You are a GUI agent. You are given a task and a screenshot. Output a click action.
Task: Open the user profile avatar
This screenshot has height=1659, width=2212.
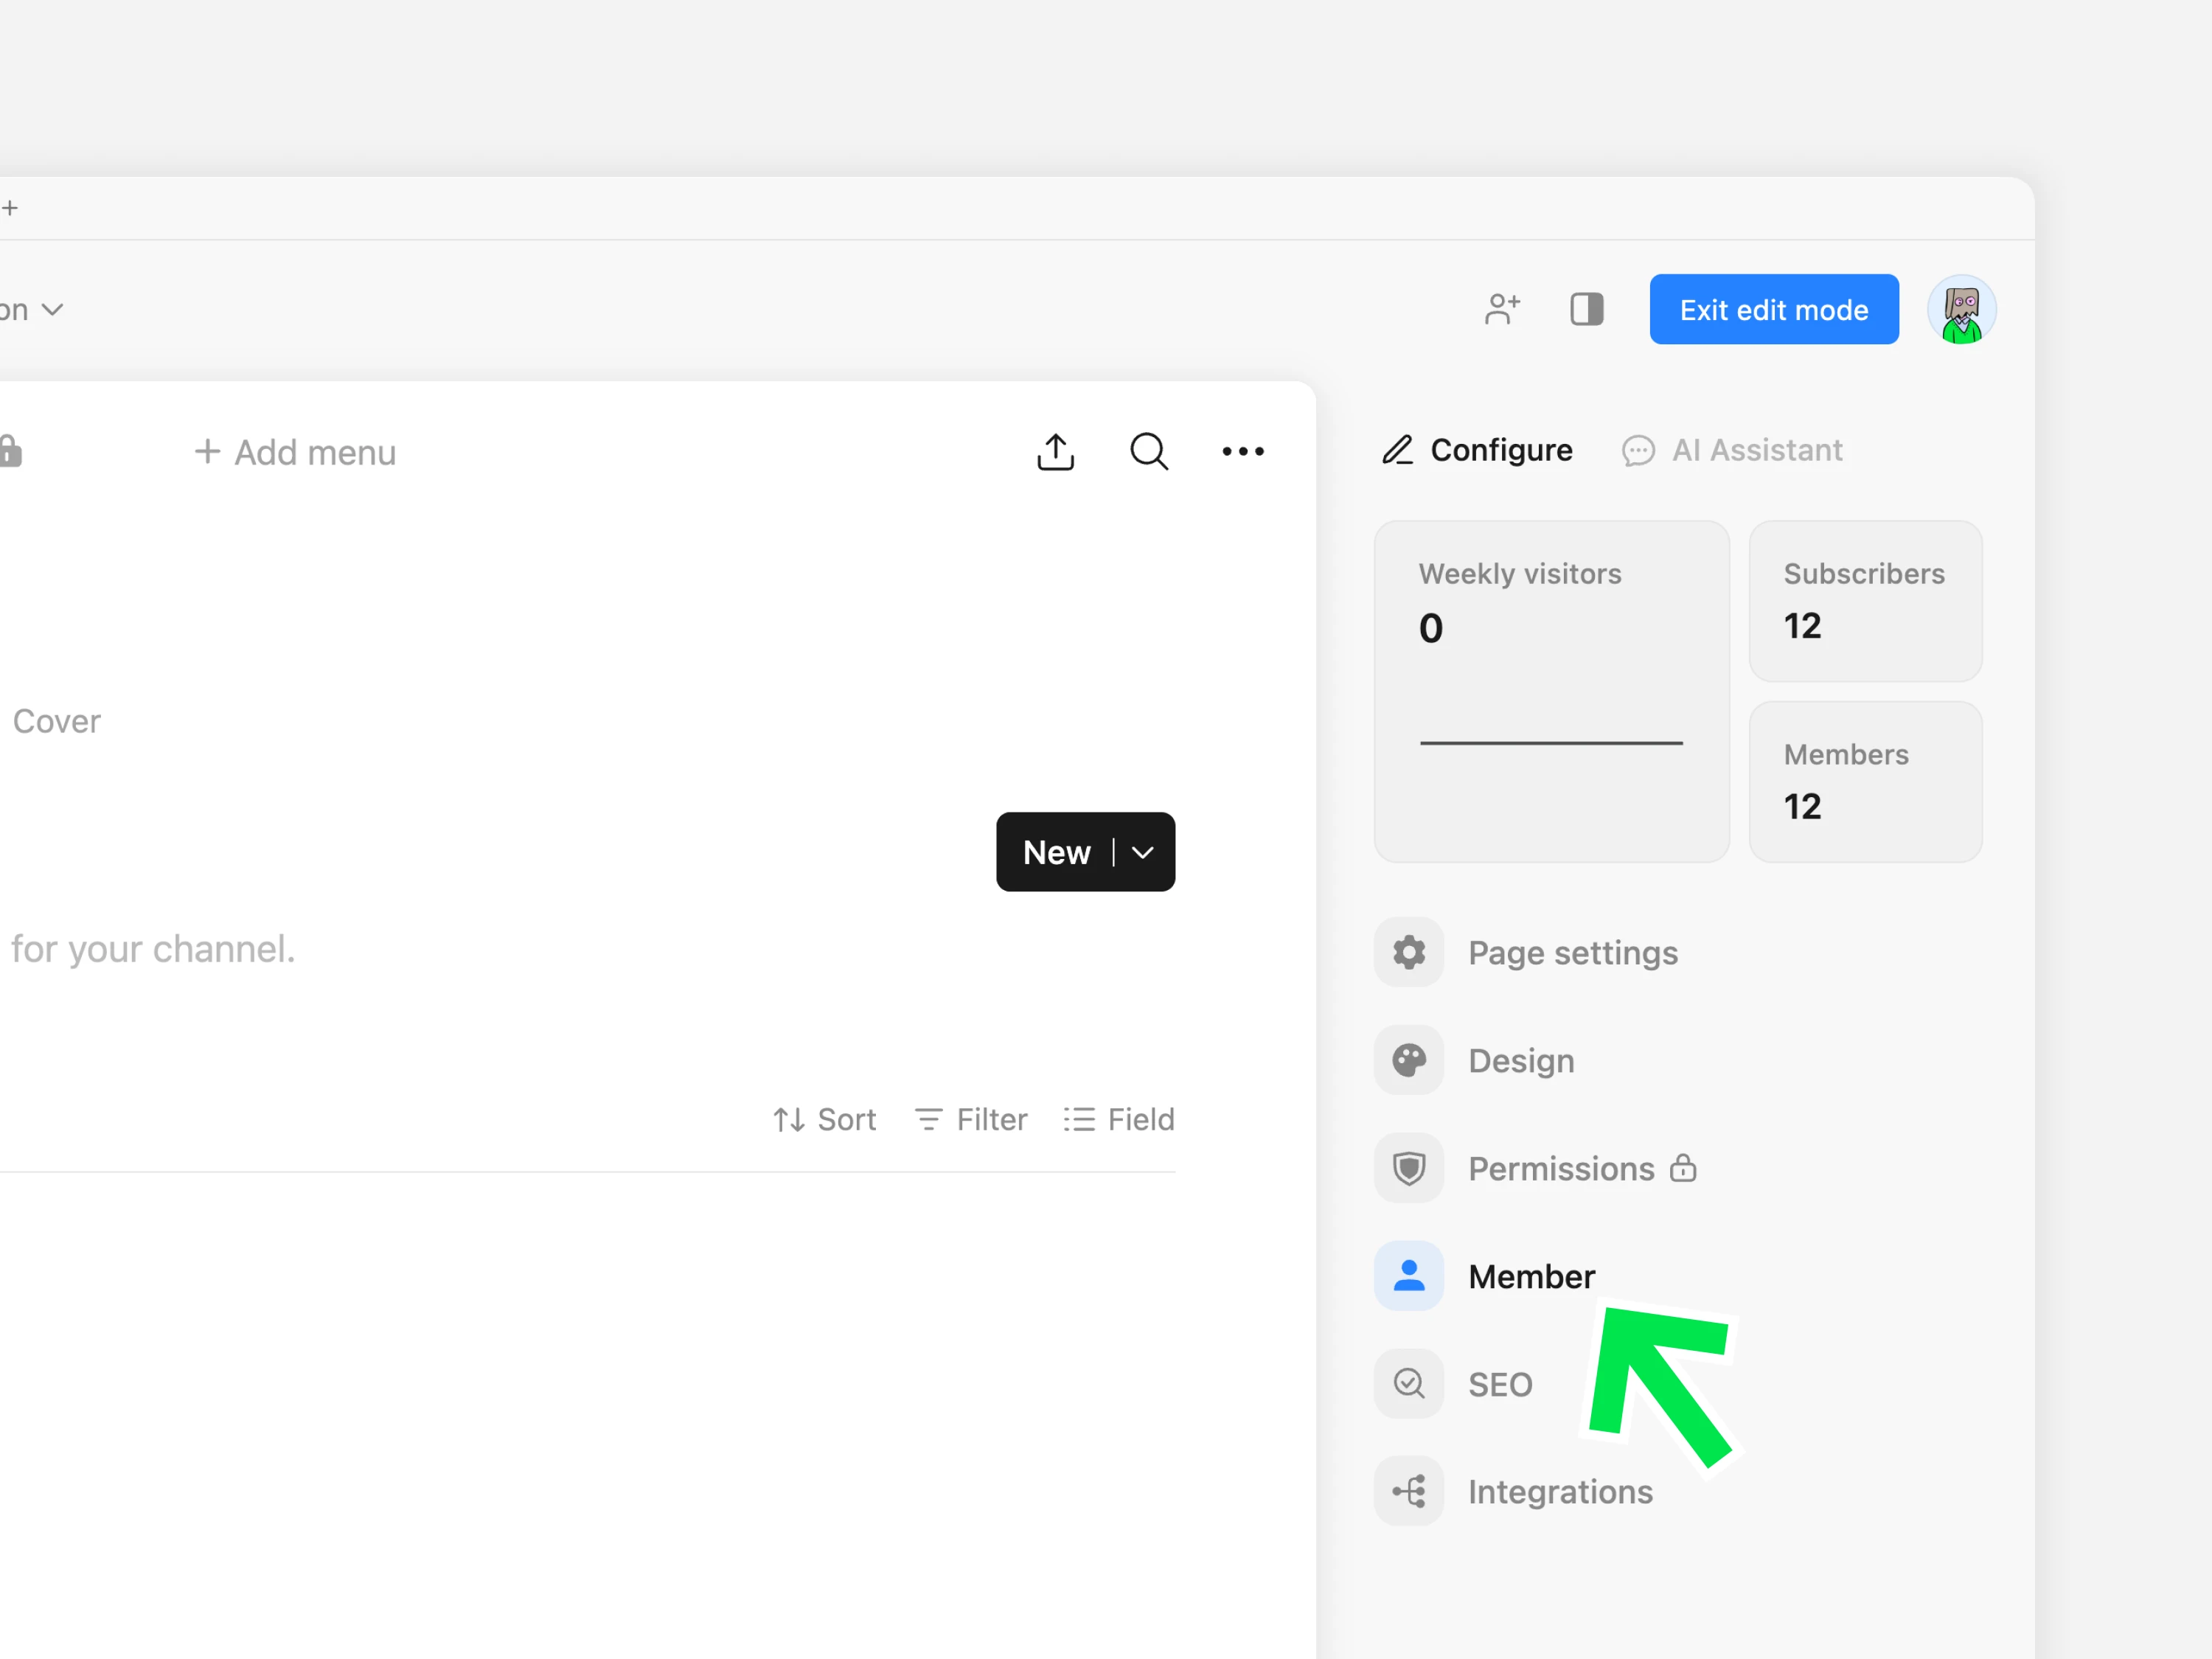pos(1961,309)
